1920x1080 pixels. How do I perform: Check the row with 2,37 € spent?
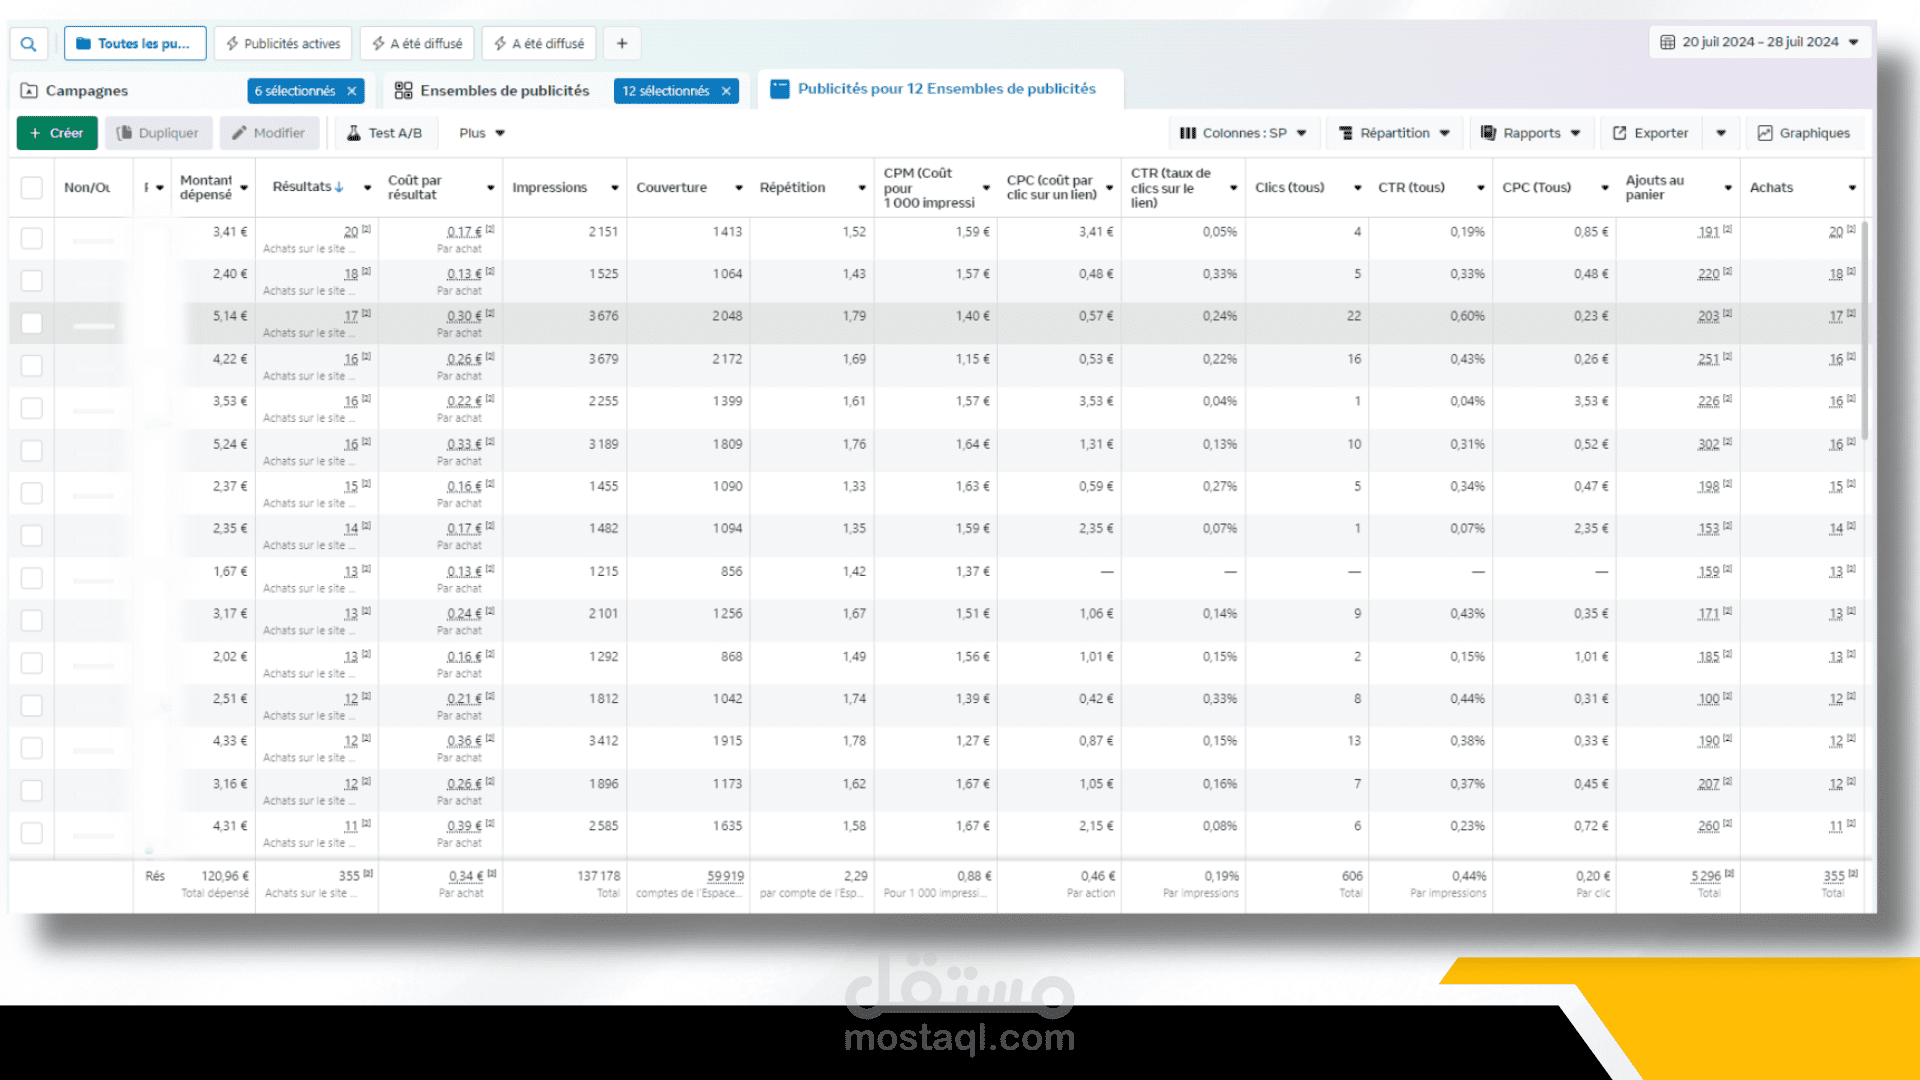[x=32, y=493]
